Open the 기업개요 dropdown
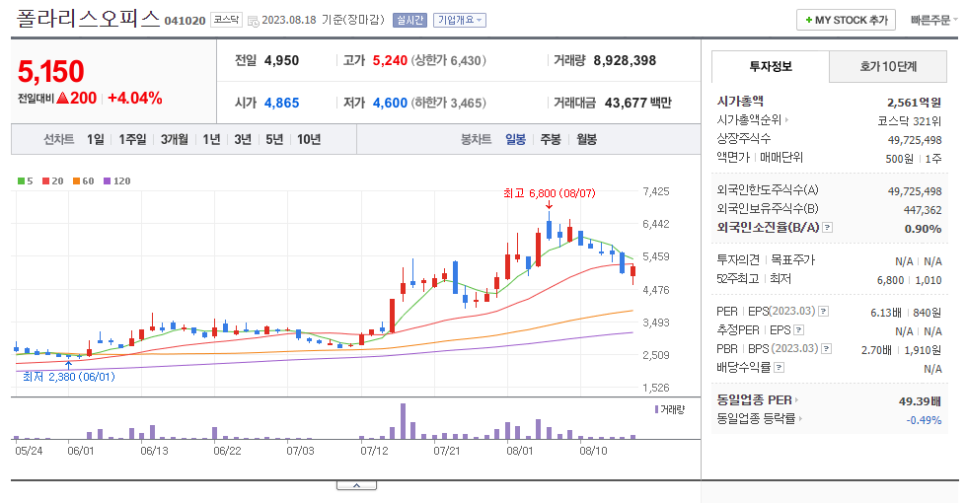 click(460, 20)
